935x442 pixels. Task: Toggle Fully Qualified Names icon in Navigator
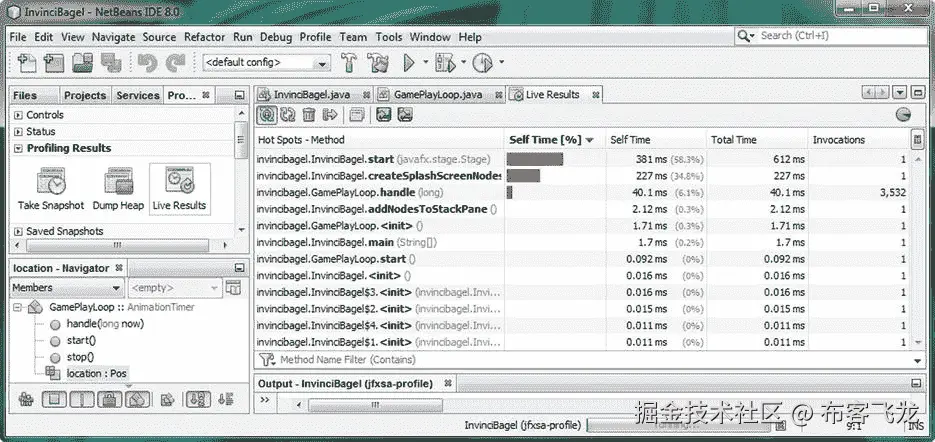pos(168,399)
